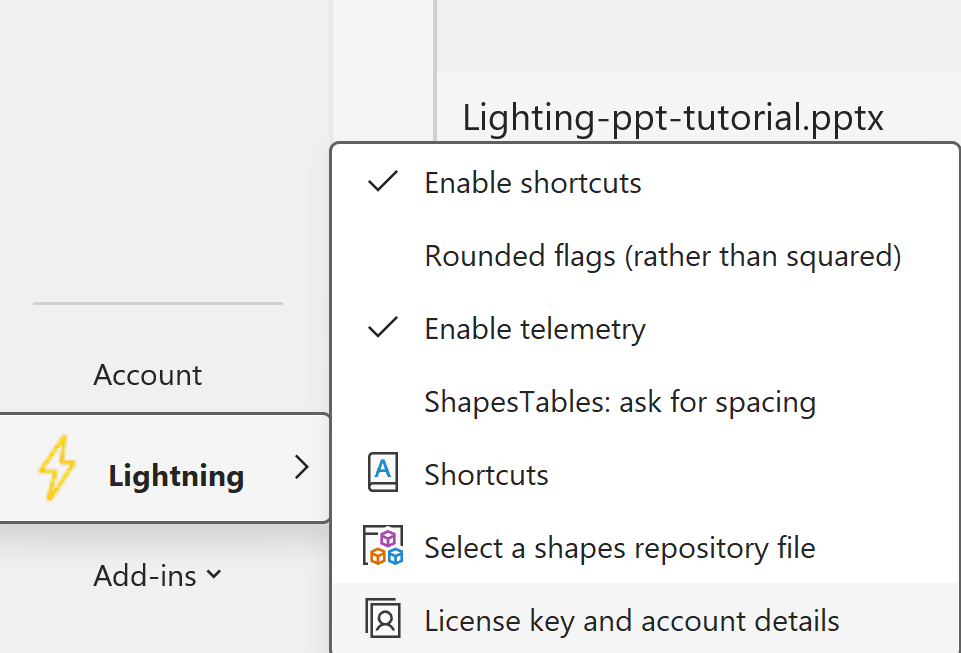Open License key and account details text
The image size is (961, 653).
coord(632,621)
